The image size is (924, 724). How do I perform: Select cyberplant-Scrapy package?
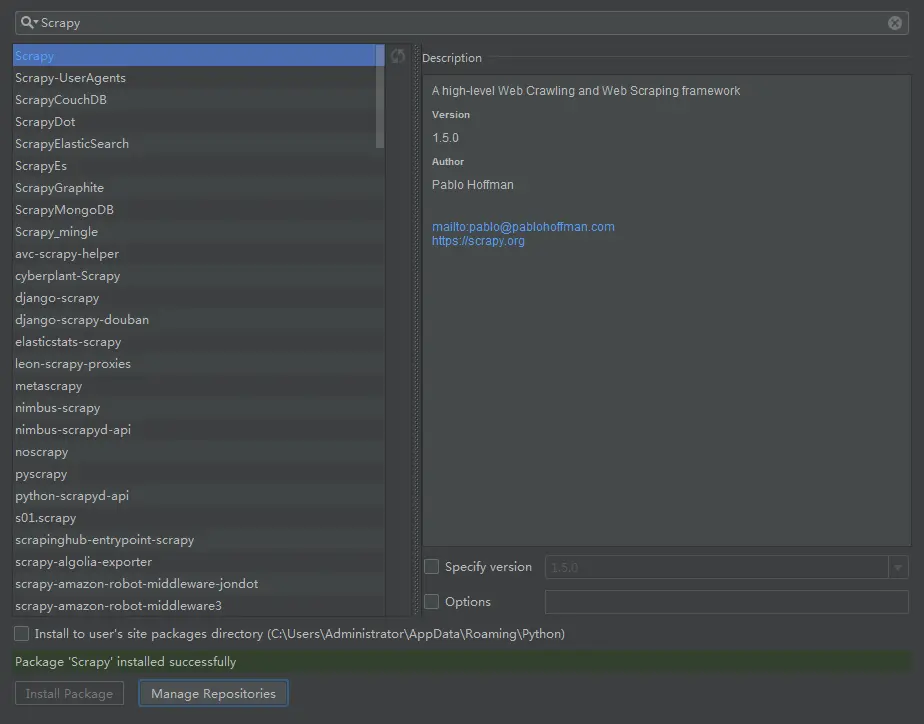click(199, 276)
